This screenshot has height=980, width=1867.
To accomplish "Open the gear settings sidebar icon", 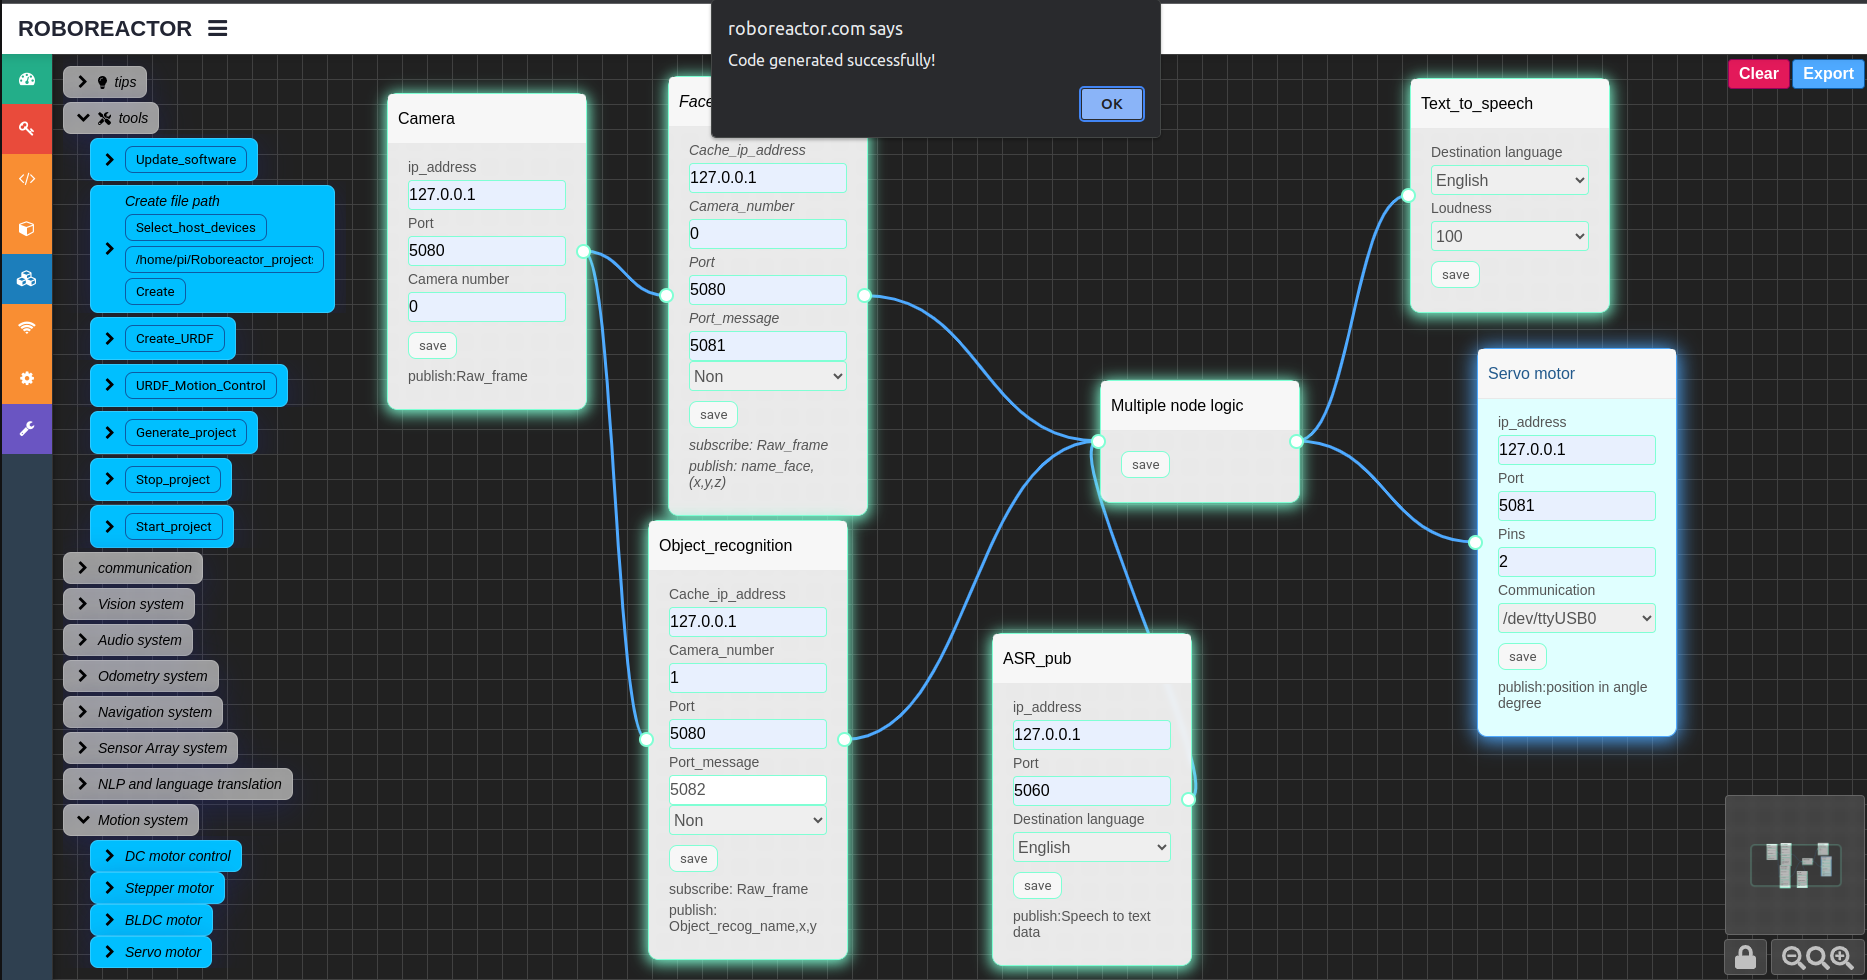I will tap(27, 378).
